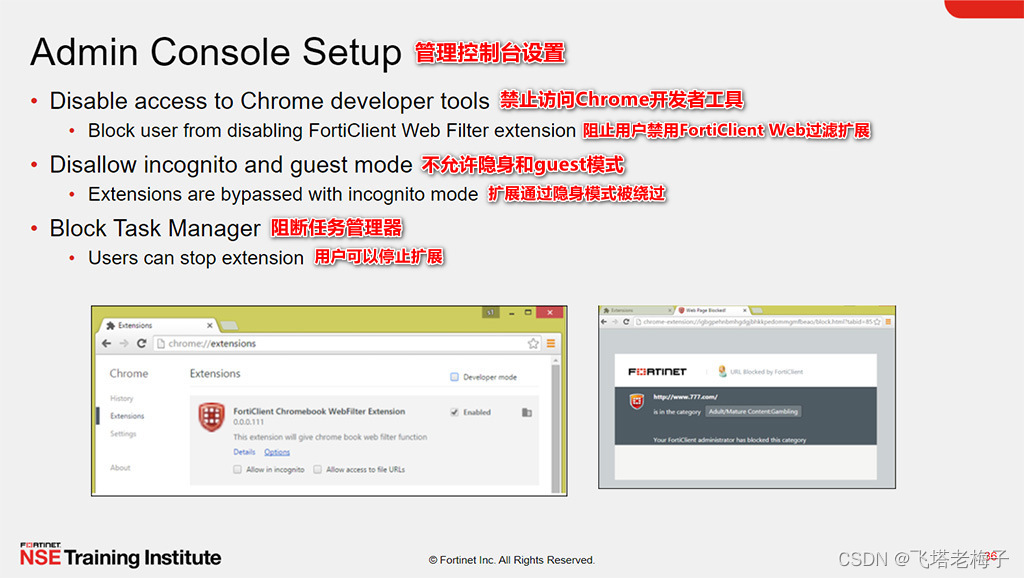This screenshot has height=578, width=1024.
Task: Click the version number 0.0.0.111
Action: pos(249,422)
